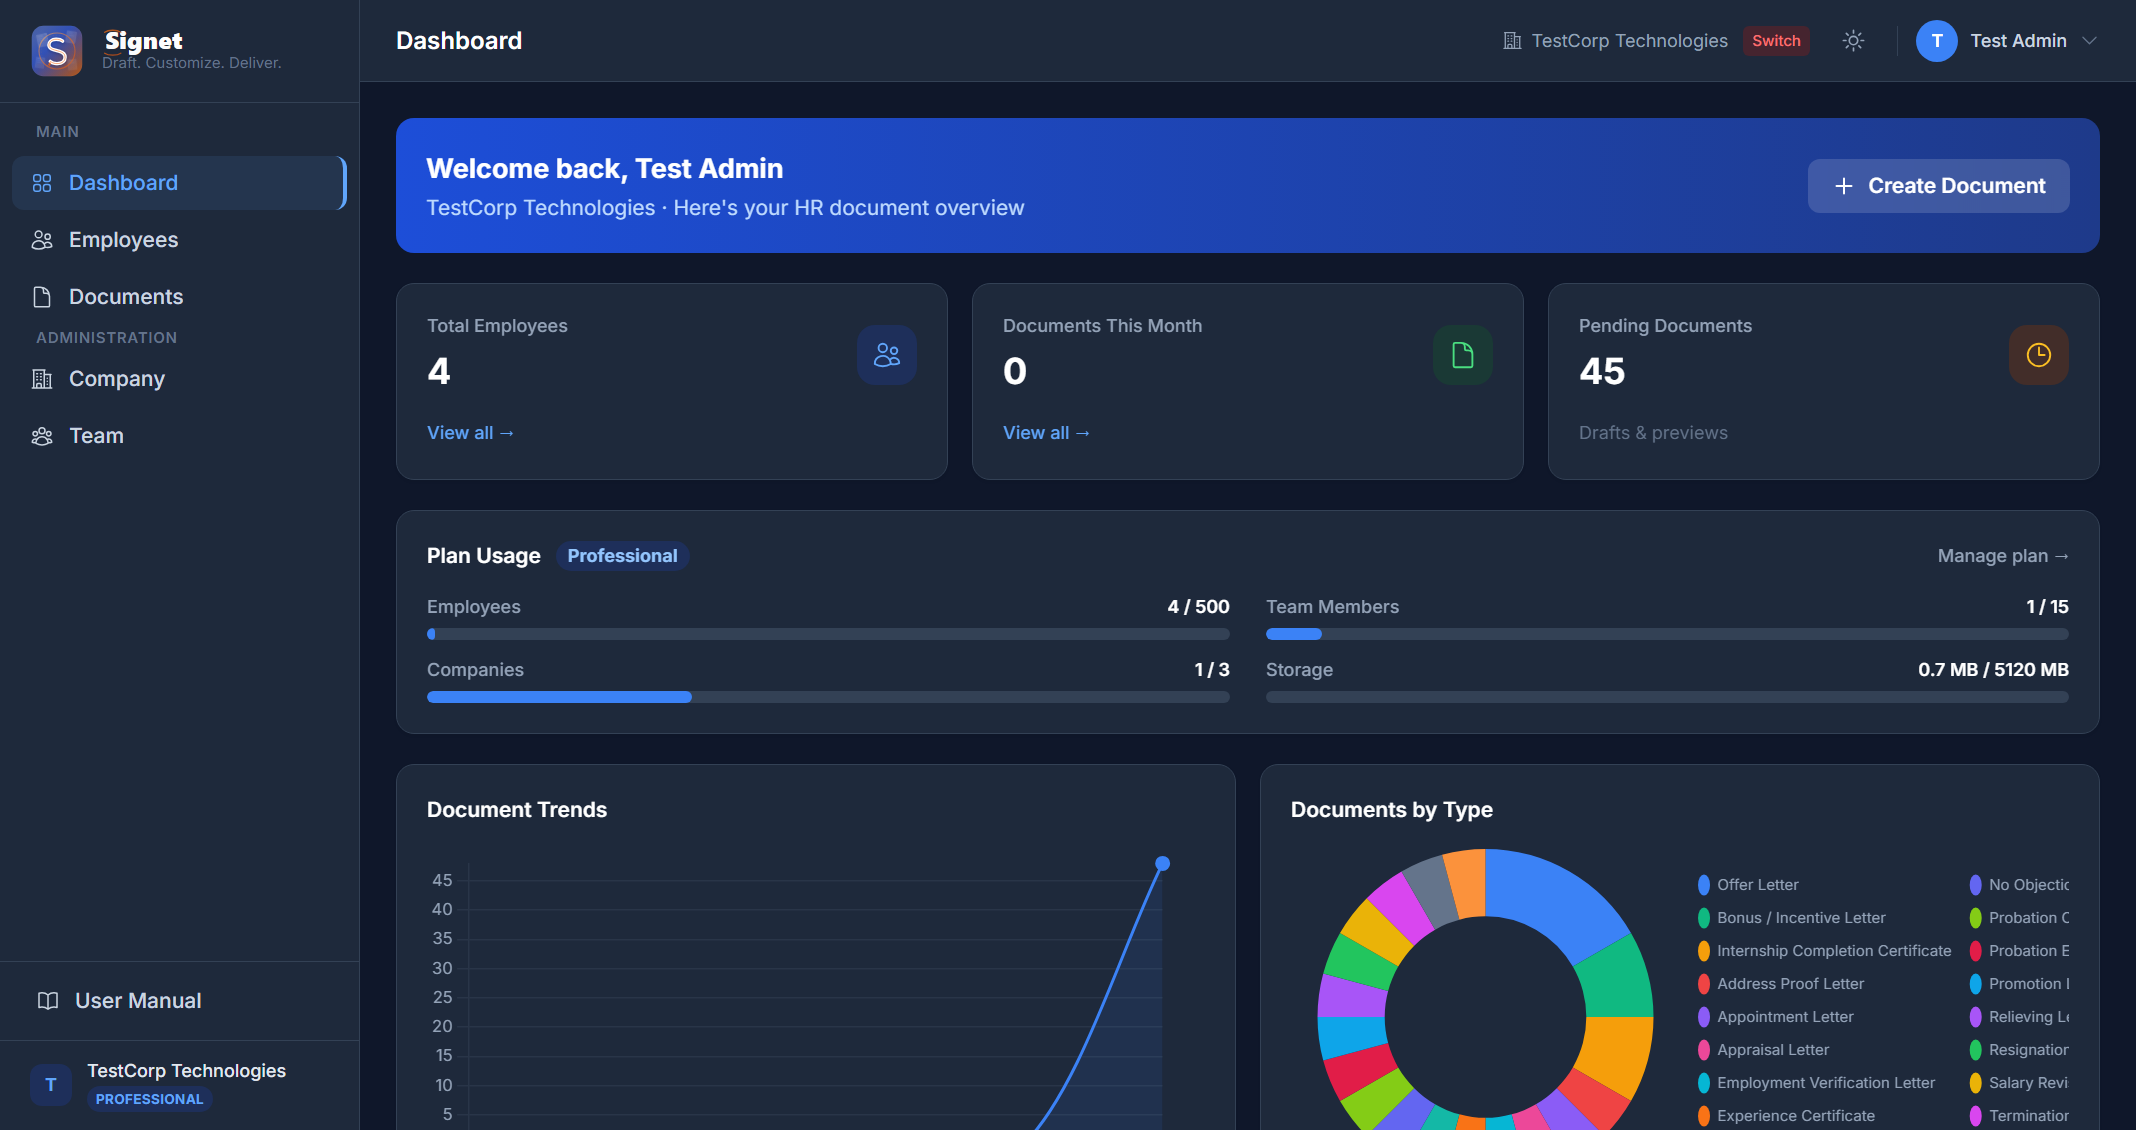Click View all under Total Employees
Viewport: 2136px width, 1130px height.
[470, 433]
